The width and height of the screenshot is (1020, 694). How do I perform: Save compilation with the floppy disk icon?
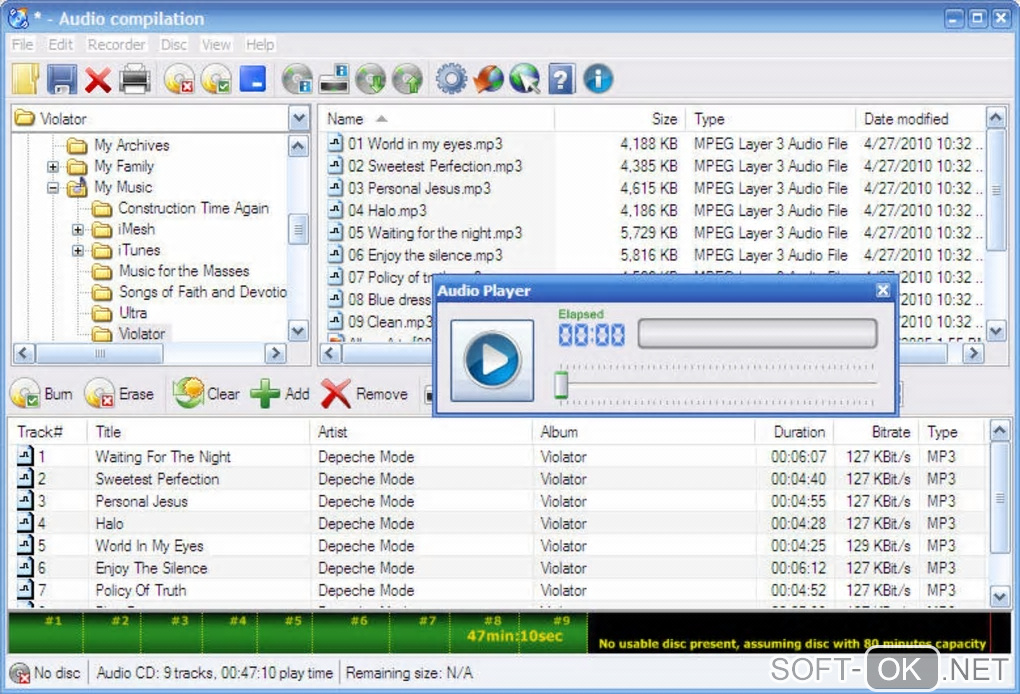(62, 79)
